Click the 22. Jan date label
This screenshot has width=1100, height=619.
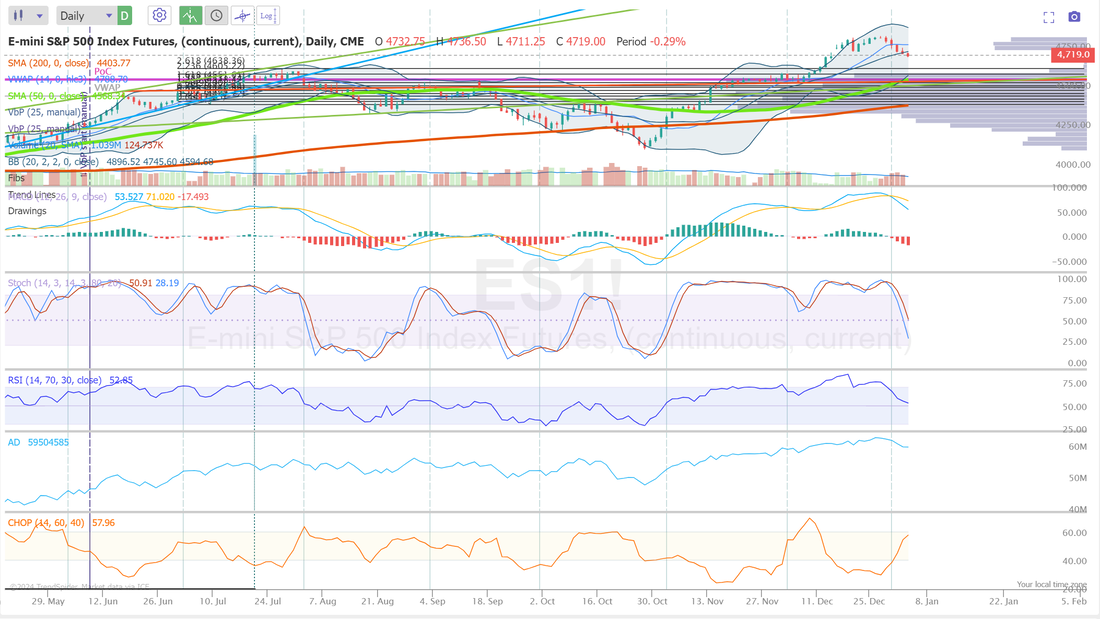[x=1004, y=601]
